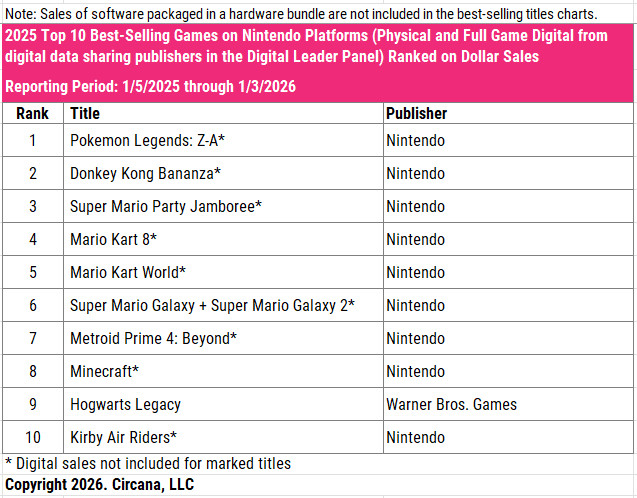Viewport: 637px width, 498px height.
Task: Click the Title column header
Action: [87, 114]
